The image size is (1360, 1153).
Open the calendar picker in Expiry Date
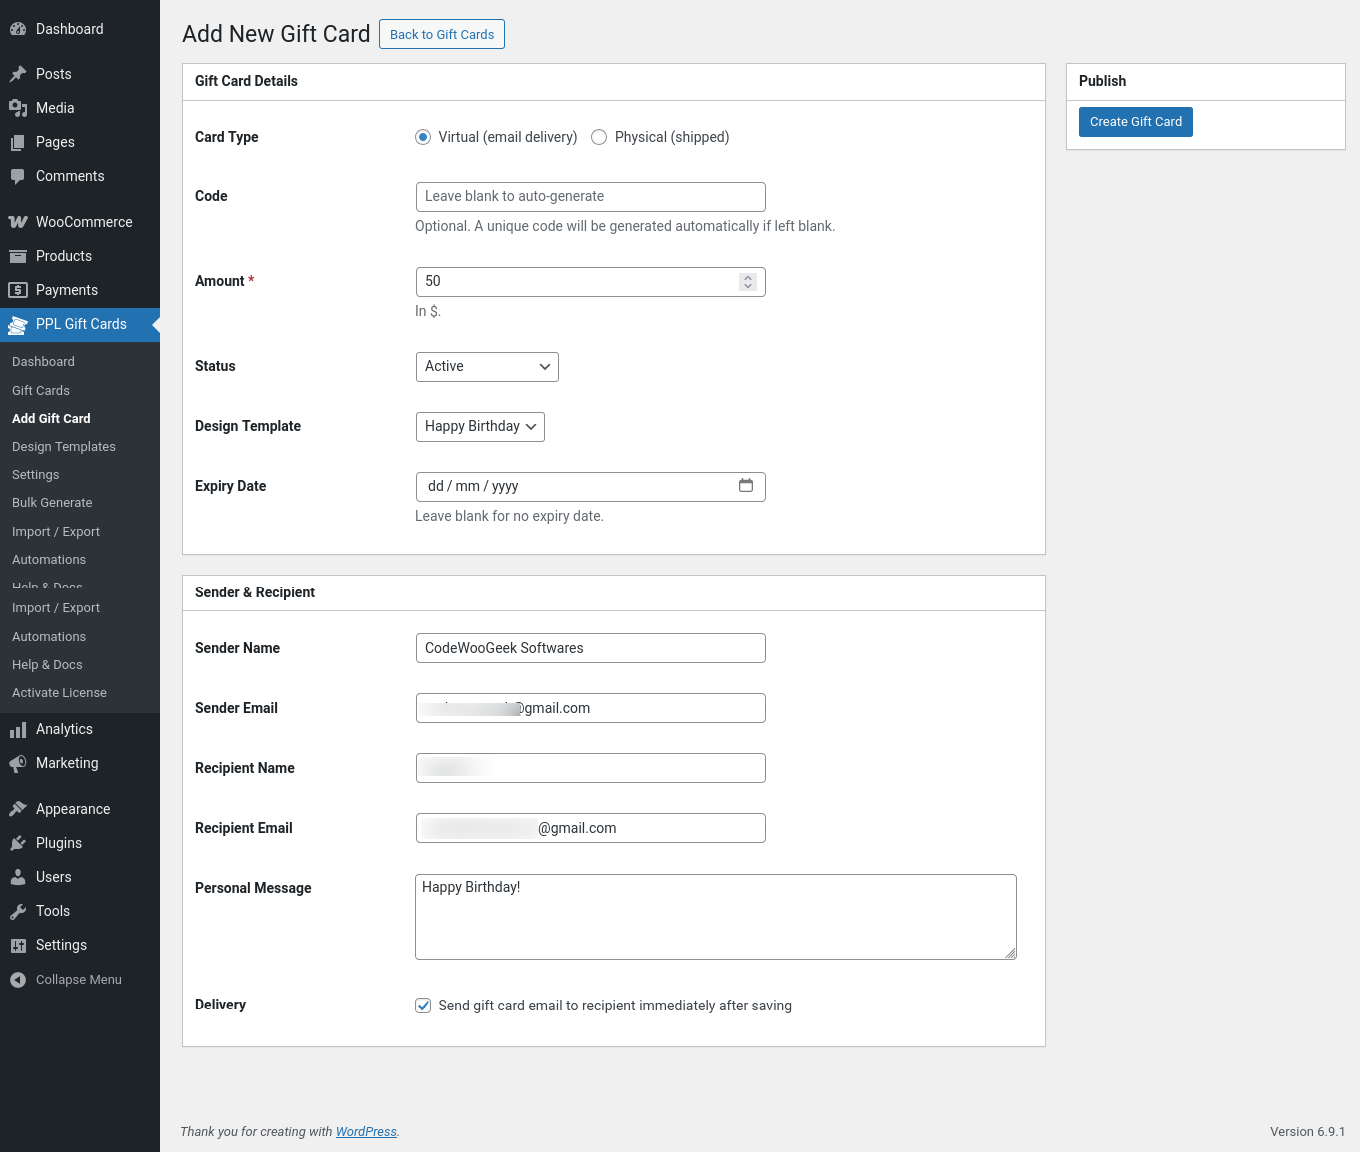click(746, 486)
